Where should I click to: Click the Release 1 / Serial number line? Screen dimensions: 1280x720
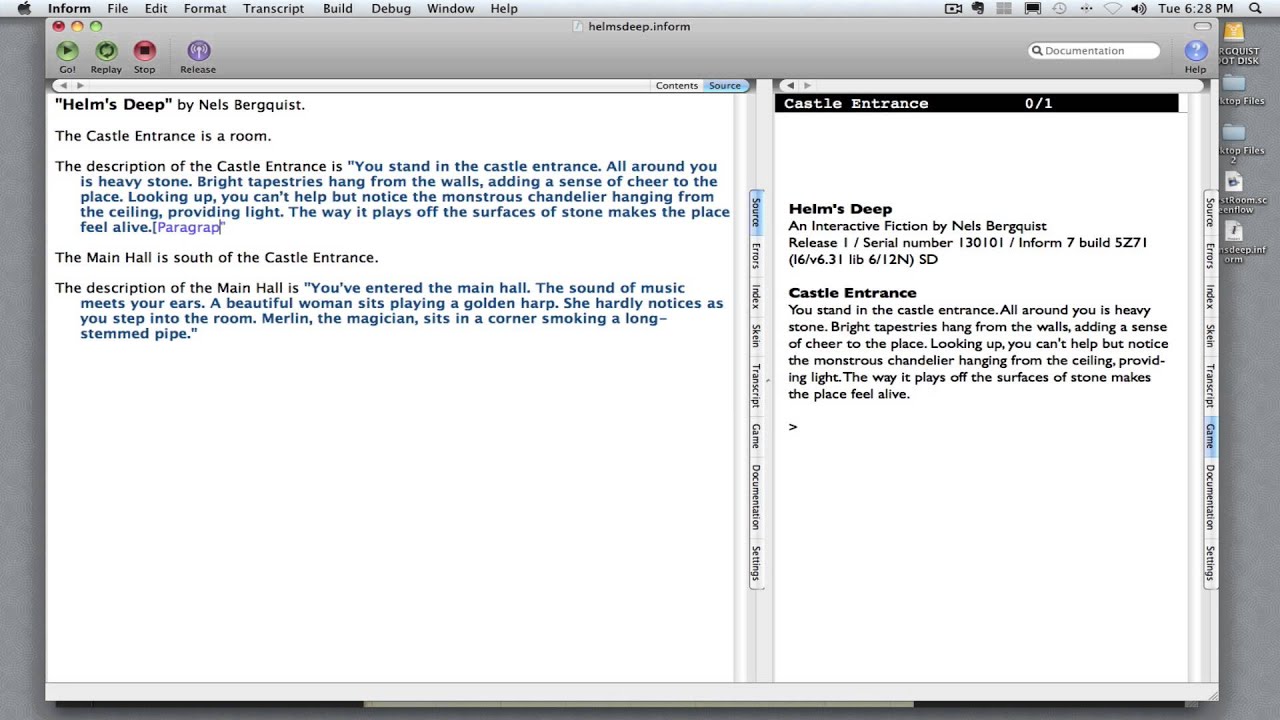(x=968, y=243)
